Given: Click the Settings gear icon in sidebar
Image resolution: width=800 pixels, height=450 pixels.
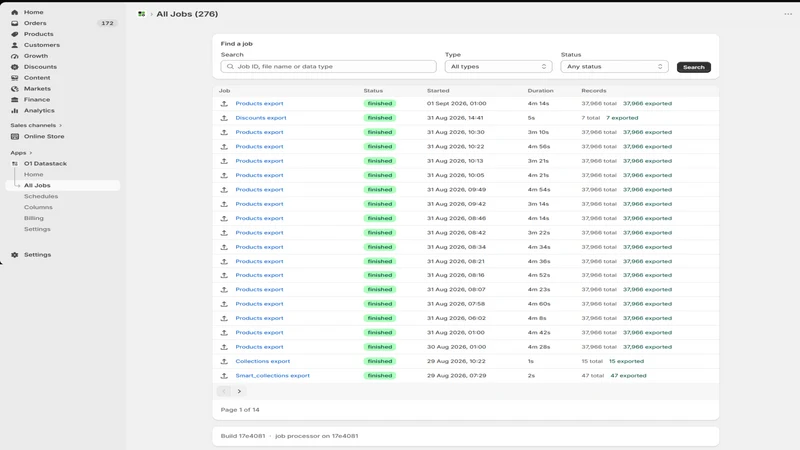Looking at the screenshot, I should point(14,255).
